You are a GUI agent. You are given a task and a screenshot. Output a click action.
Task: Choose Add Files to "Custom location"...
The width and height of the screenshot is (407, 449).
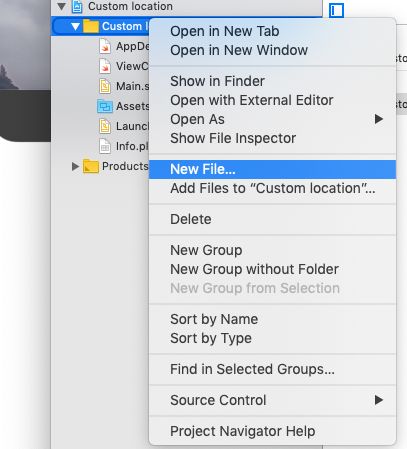(272, 188)
